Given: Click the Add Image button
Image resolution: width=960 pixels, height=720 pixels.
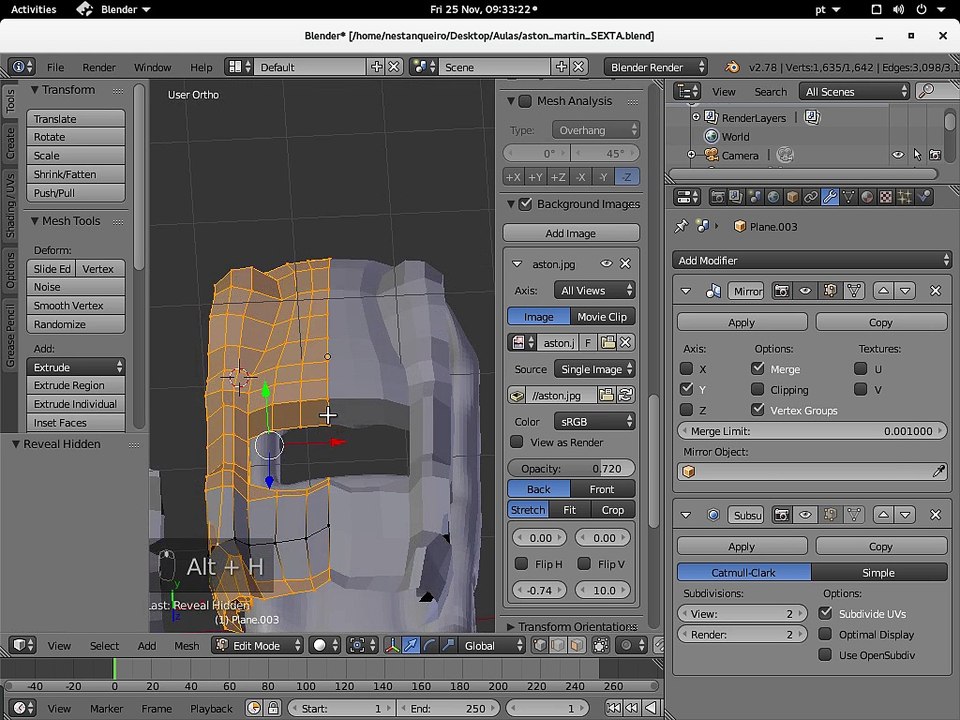Looking at the screenshot, I should click(x=571, y=233).
